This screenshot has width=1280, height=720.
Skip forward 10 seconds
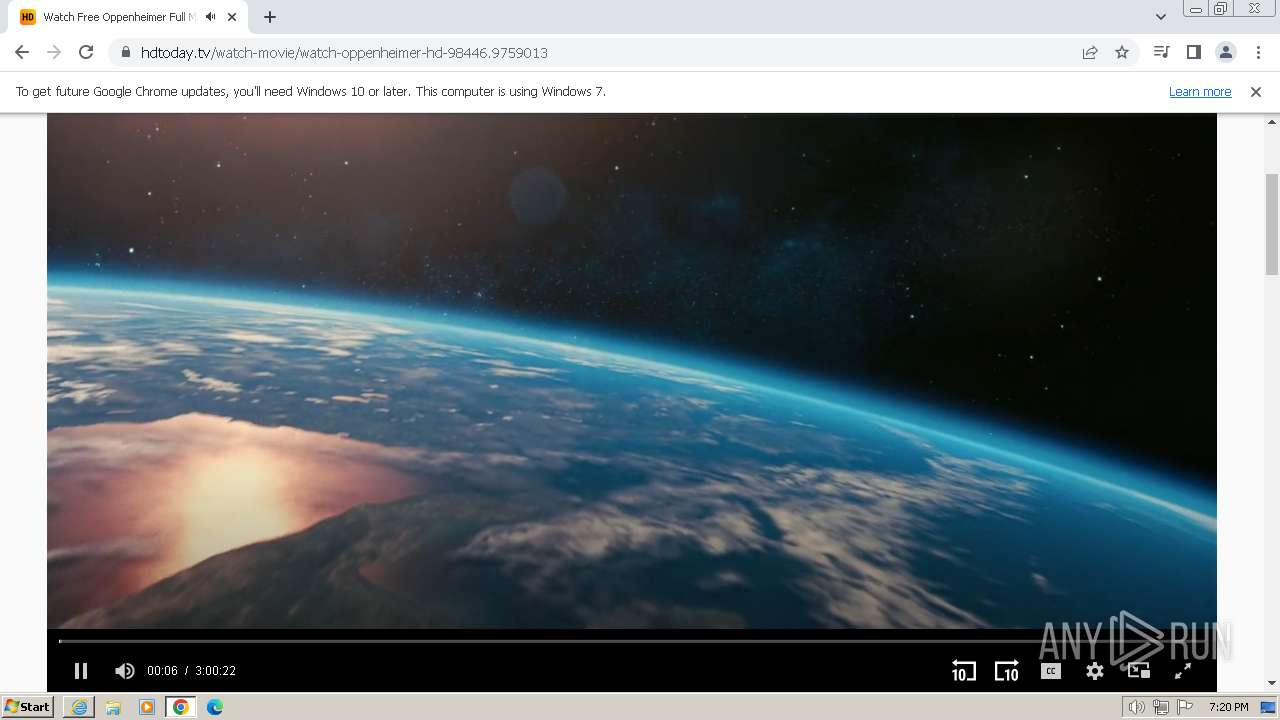(1006, 671)
